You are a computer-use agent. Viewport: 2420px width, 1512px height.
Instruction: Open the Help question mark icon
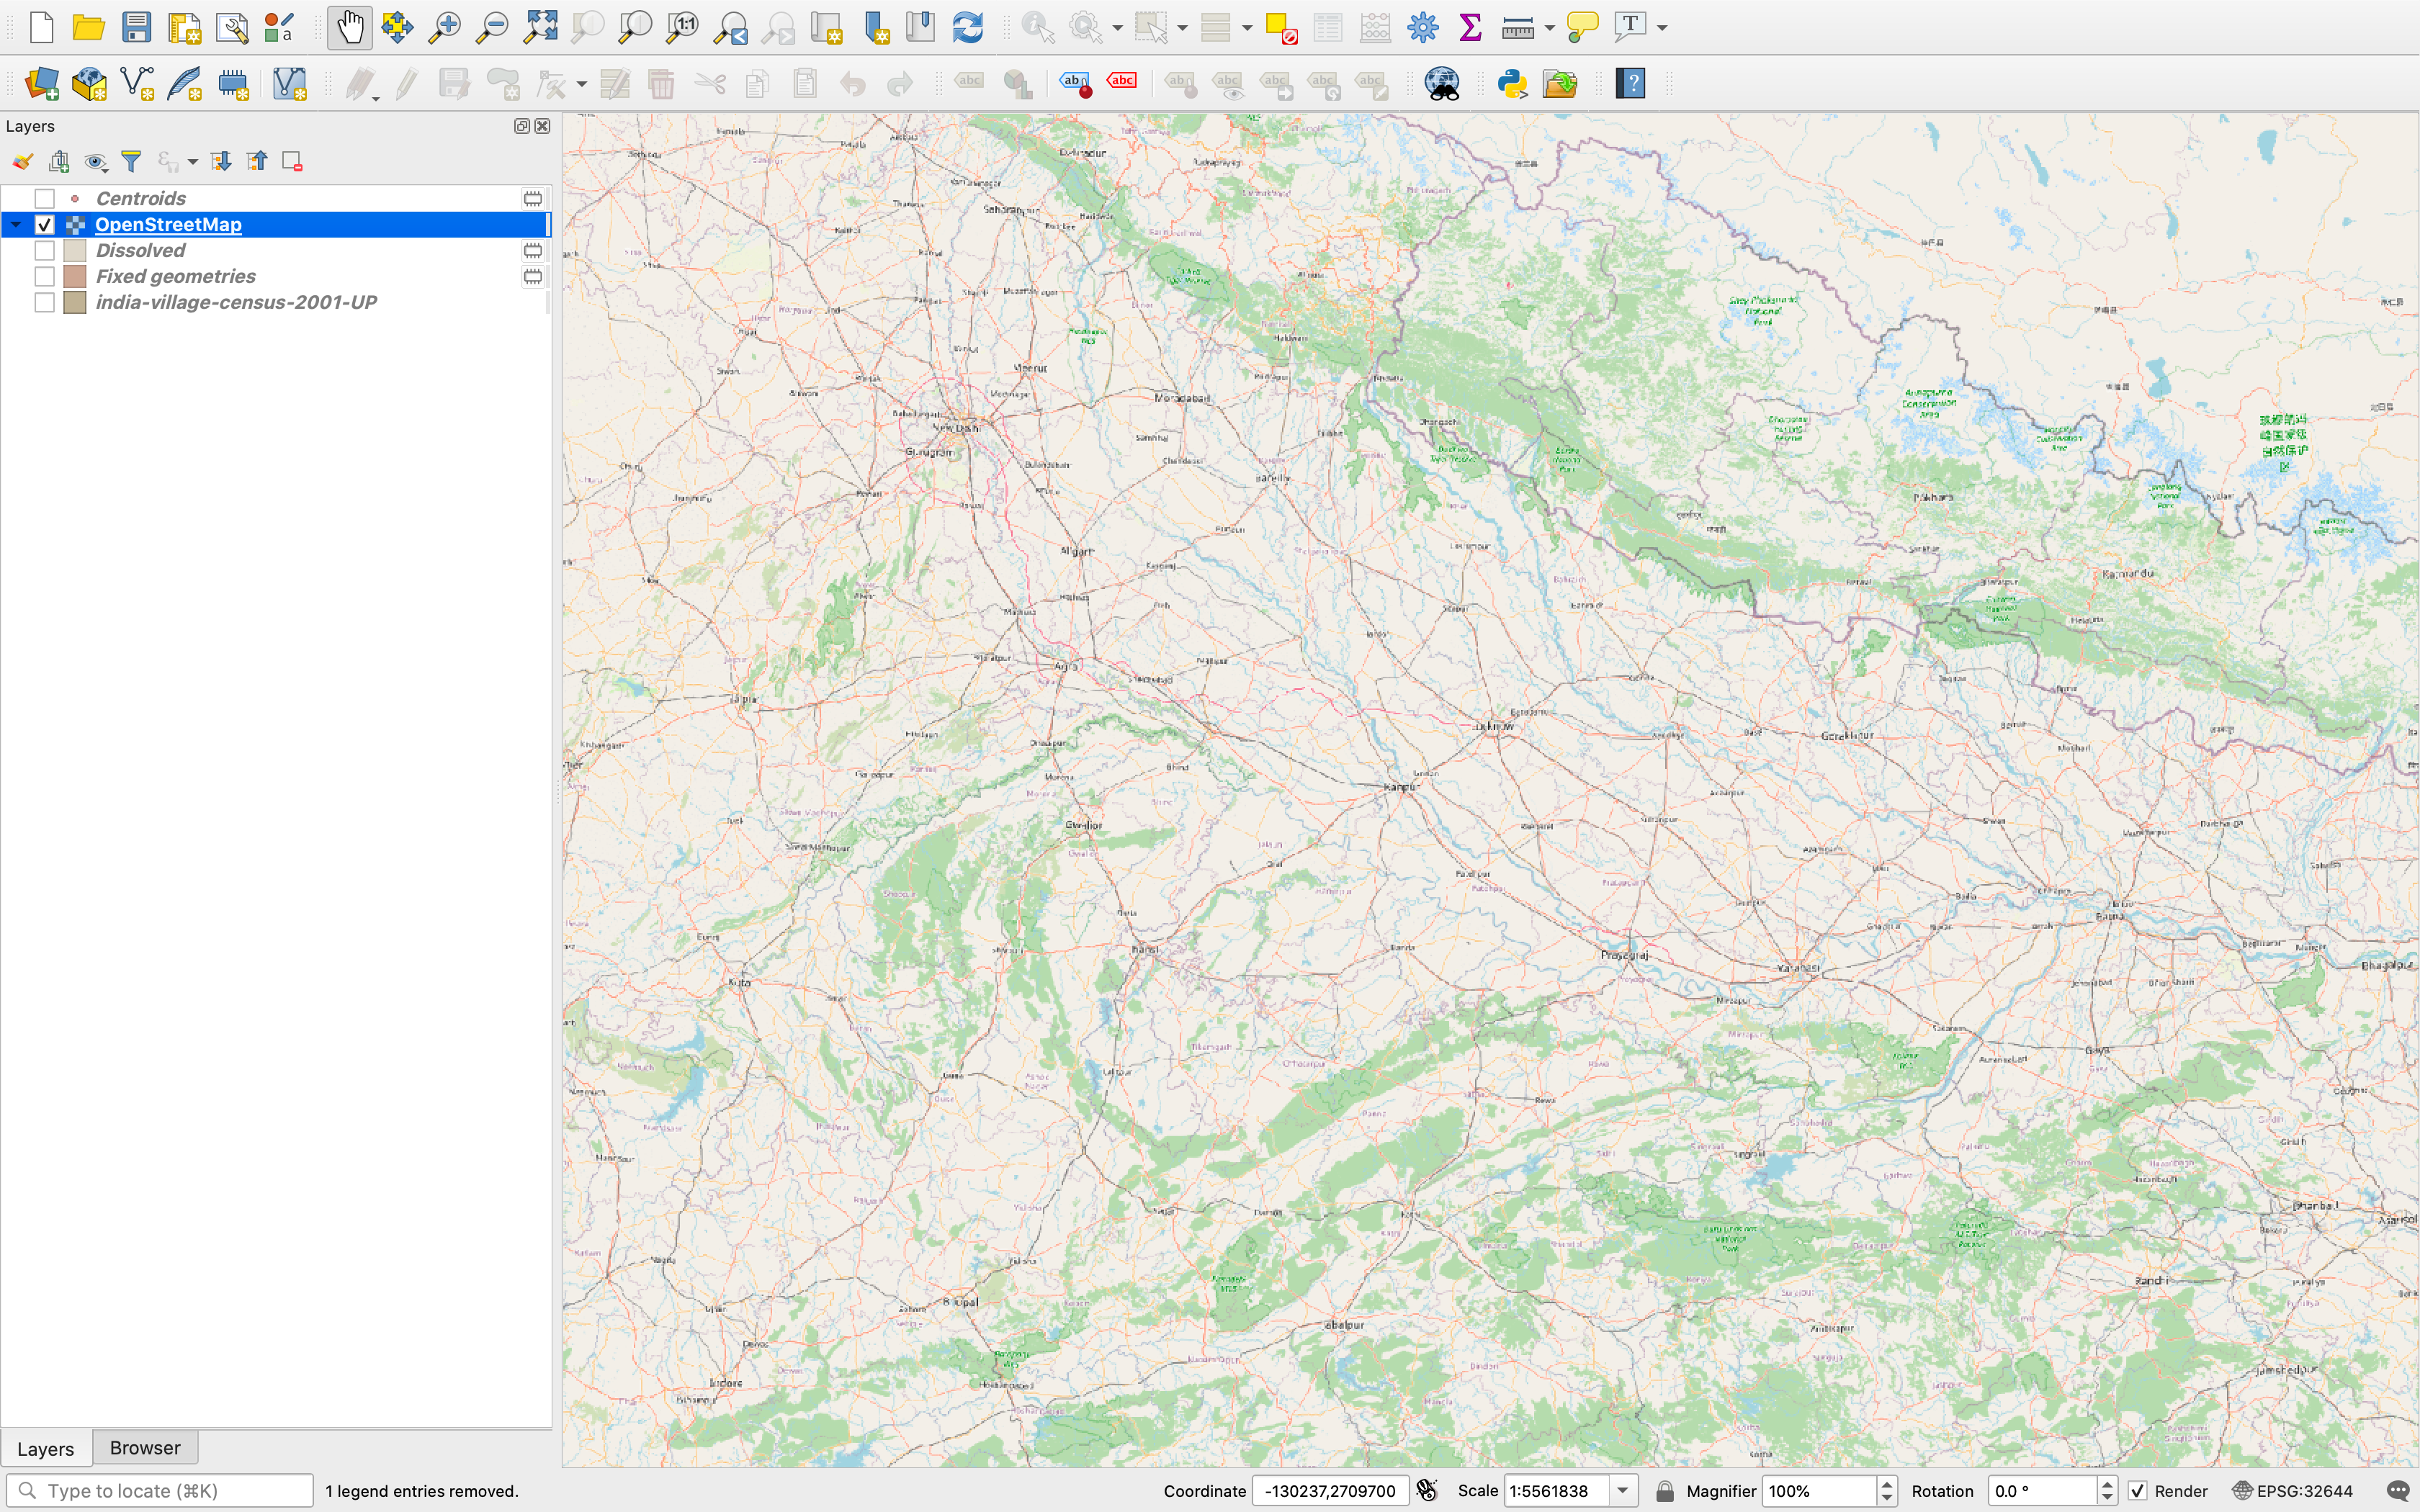[x=1630, y=84]
